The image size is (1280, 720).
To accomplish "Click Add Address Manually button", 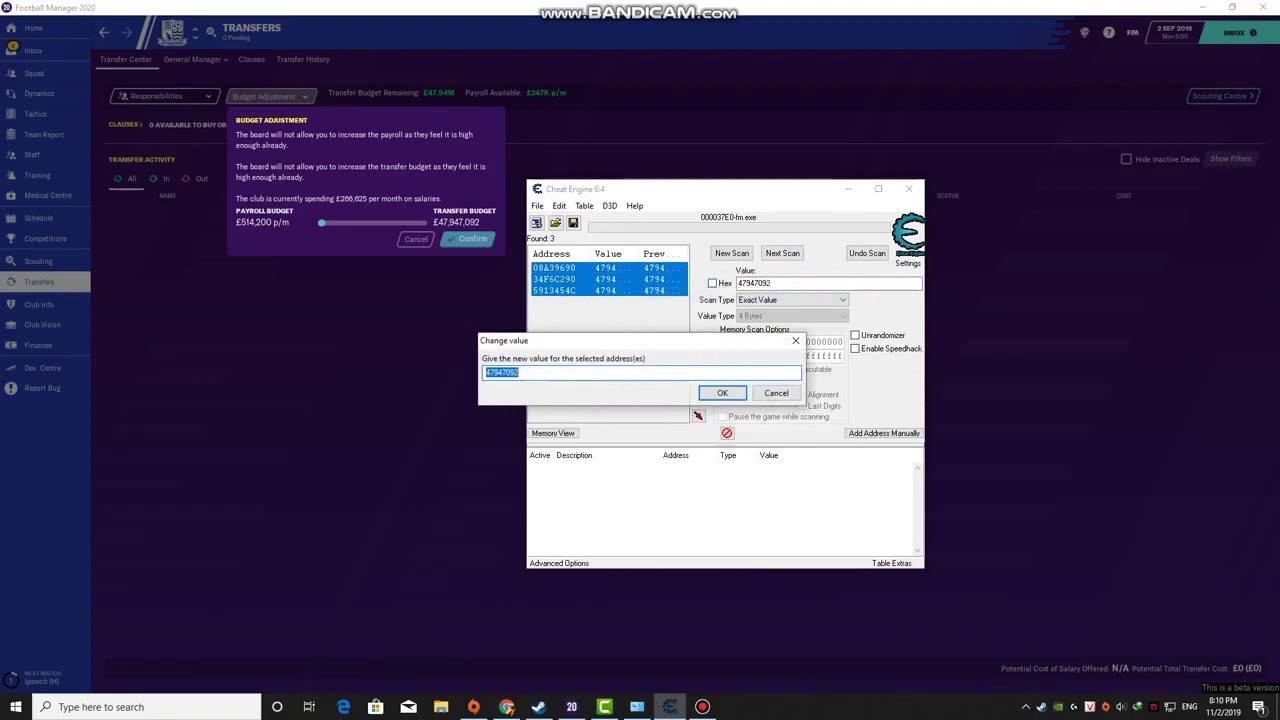I will tap(884, 433).
